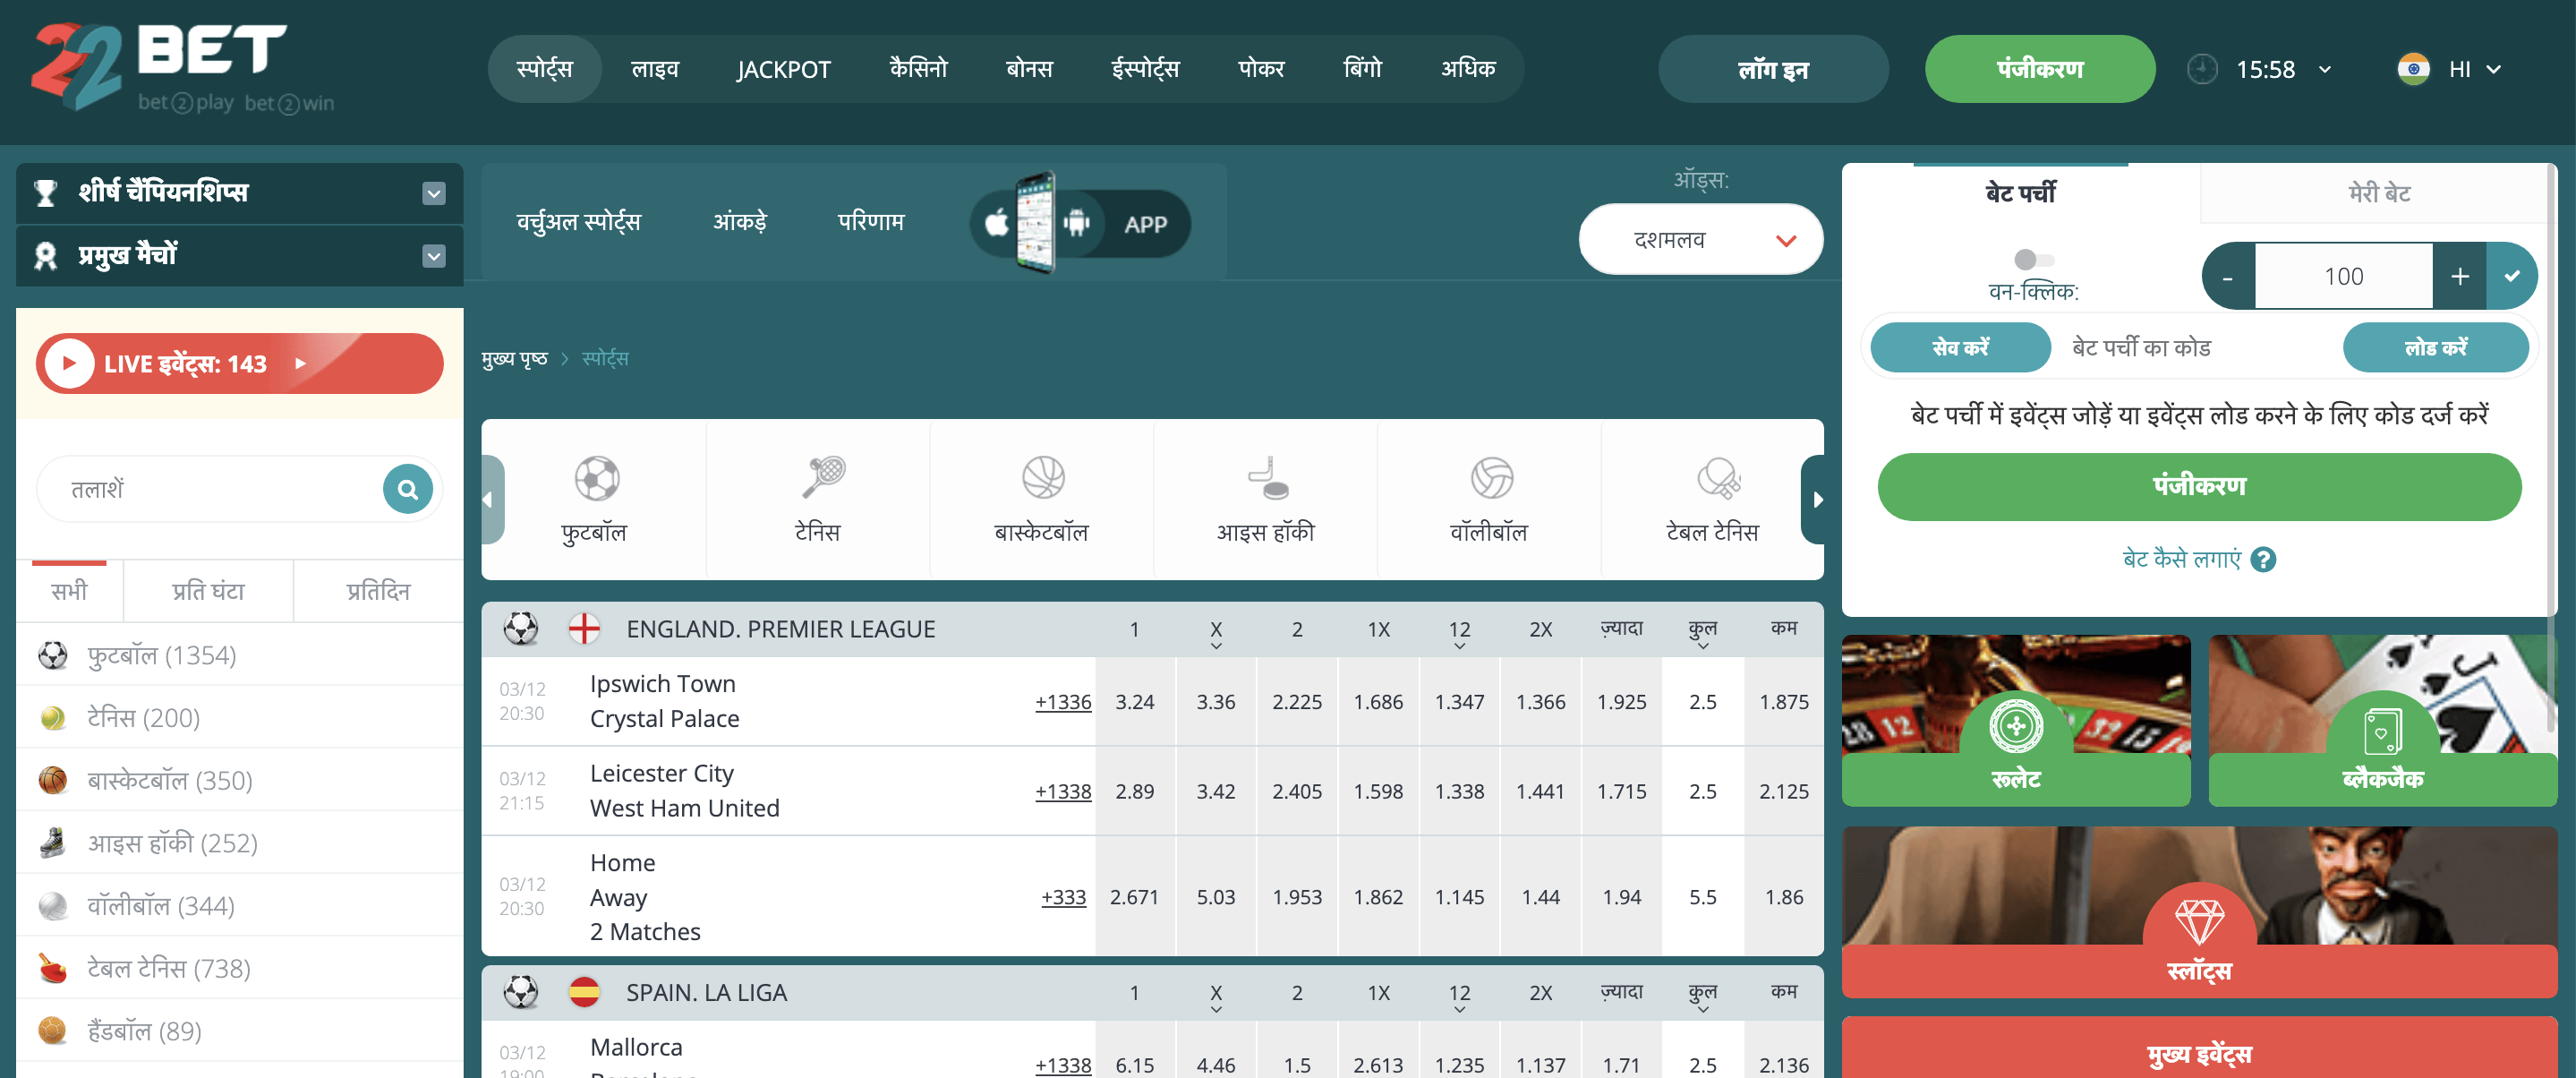Click the Apple and Android APP banner

point(1080,223)
